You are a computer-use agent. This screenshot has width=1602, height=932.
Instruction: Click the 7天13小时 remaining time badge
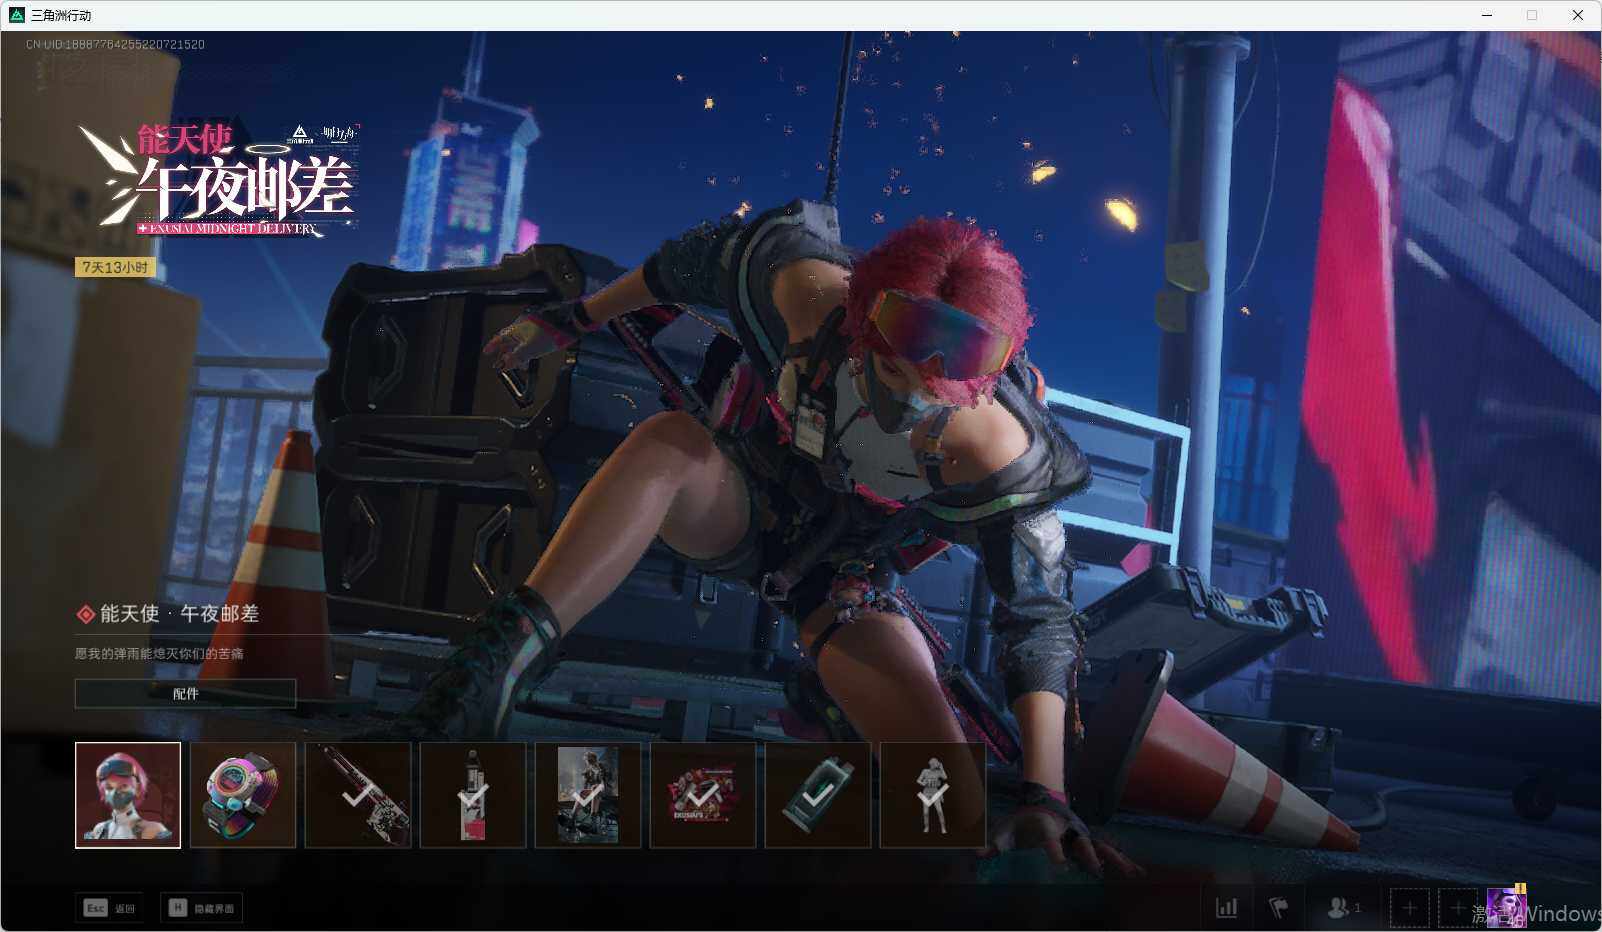click(115, 267)
